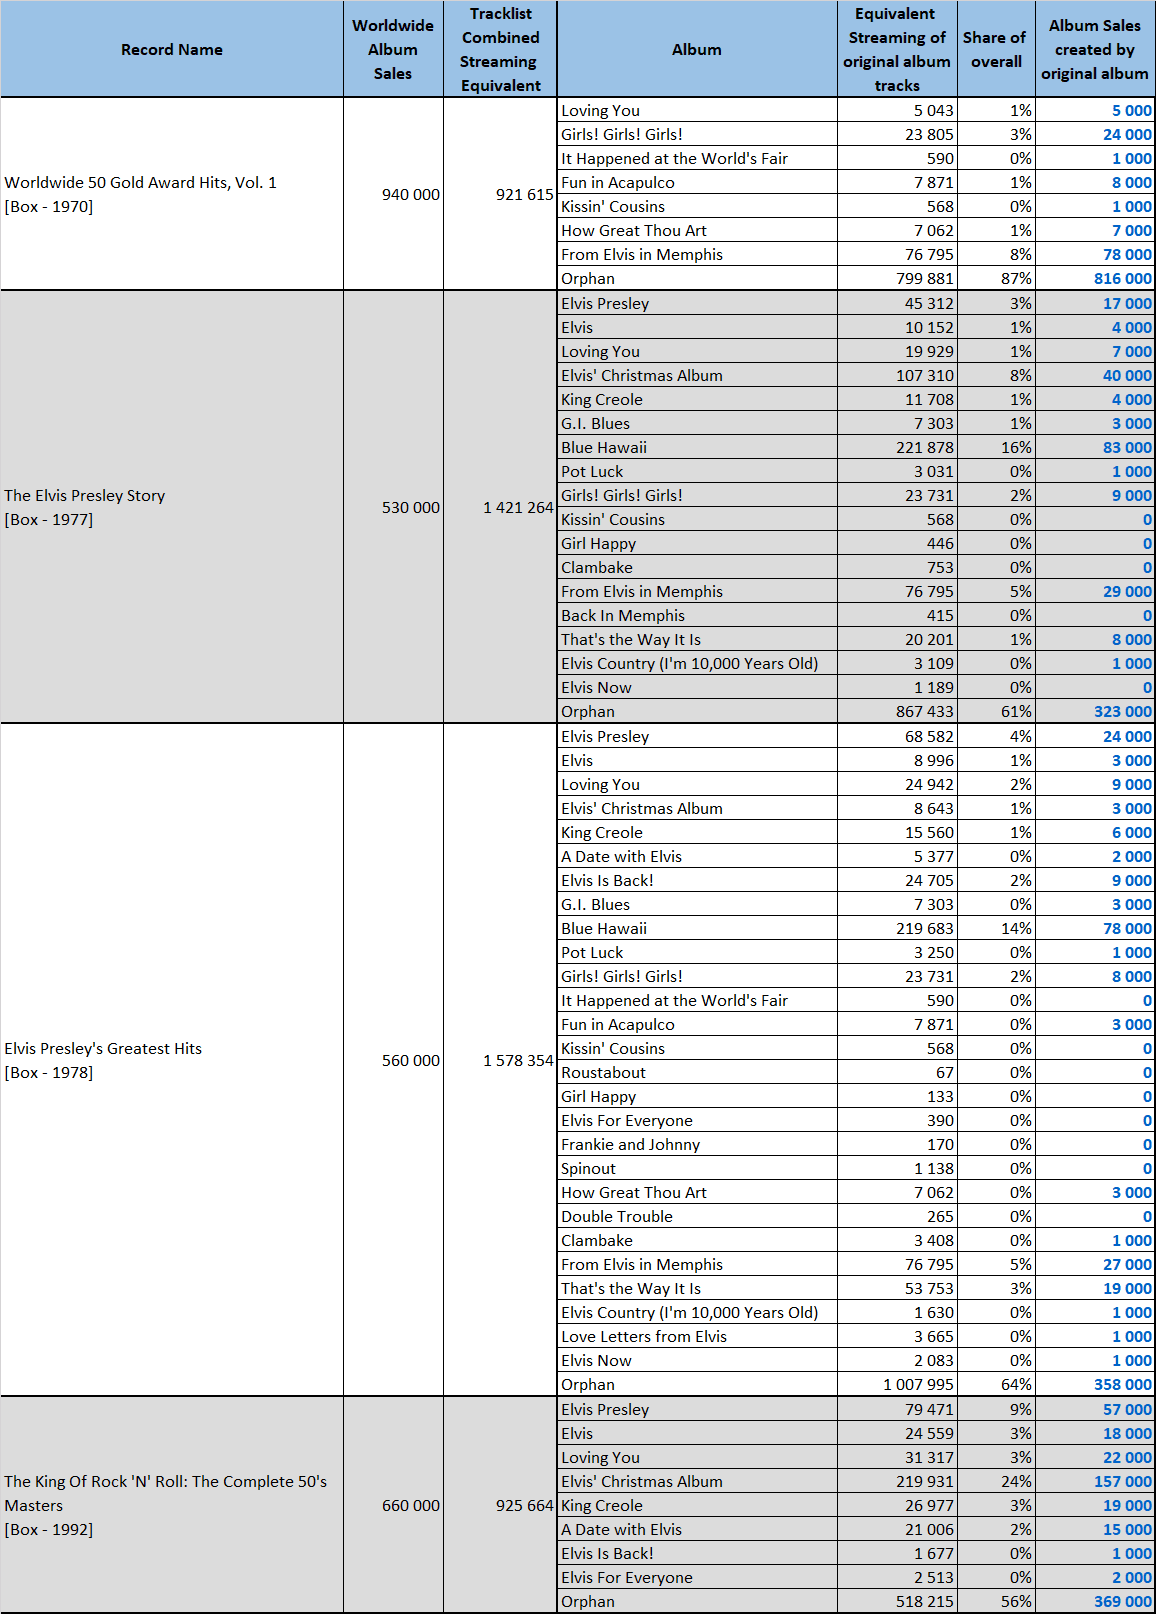Image resolution: width=1156 pixels, height=1614 pixels.
Task: Click the "Double Trouble" album cell
Action: [x=697, y=1216]
